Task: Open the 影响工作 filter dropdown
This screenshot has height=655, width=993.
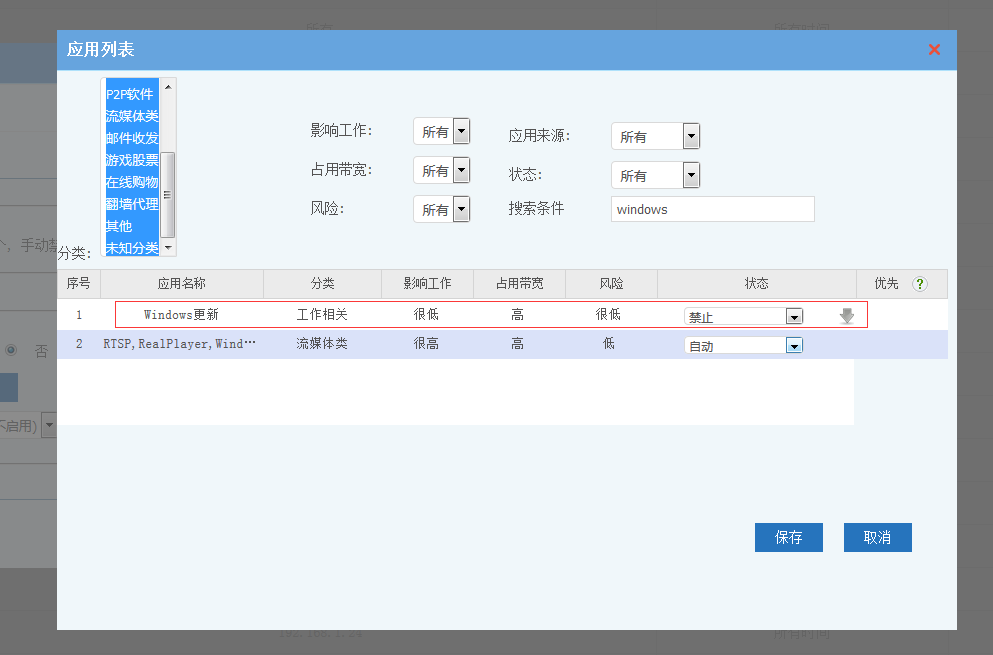Action: [x=461, y=131]
